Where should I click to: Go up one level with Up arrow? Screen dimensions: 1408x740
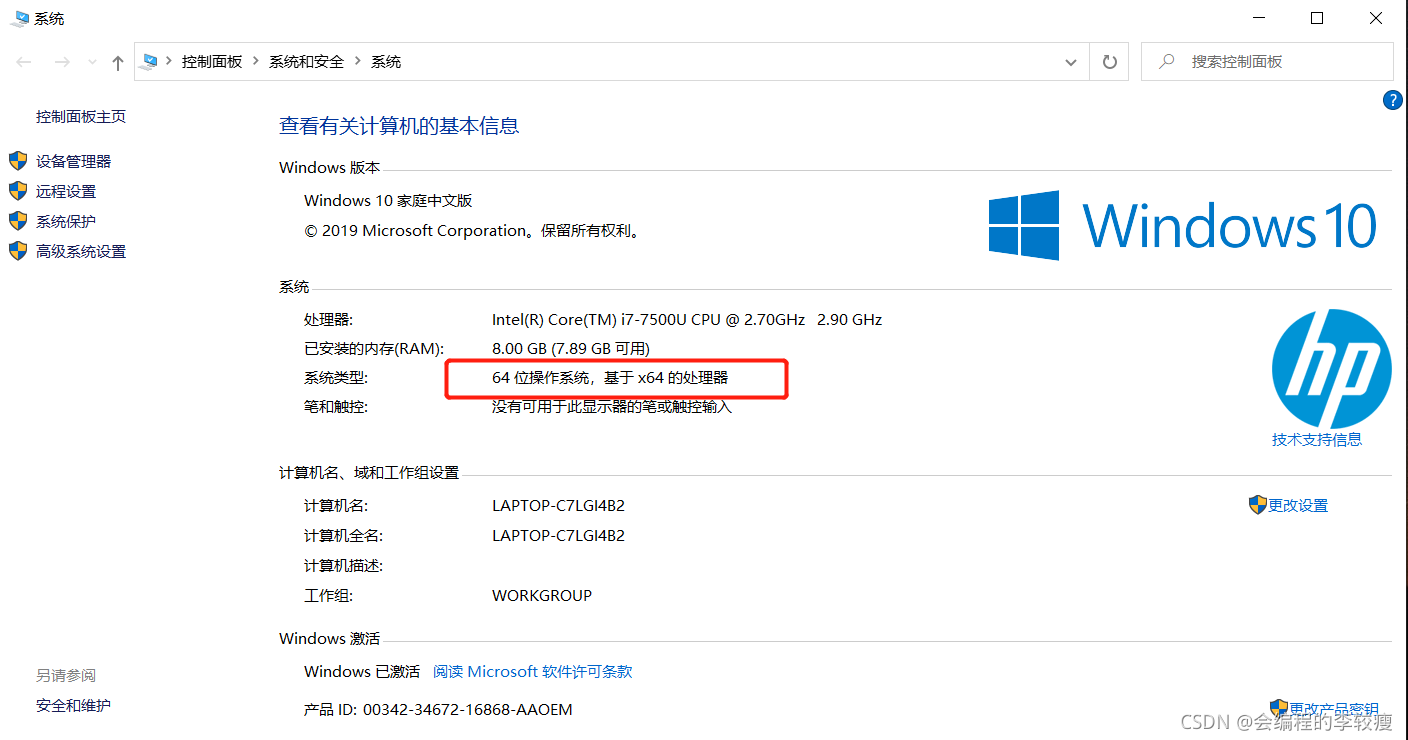[x=118, y=62]
